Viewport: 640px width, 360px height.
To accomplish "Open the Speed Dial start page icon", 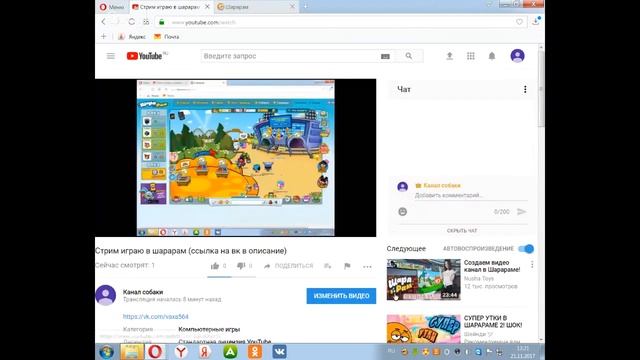I will 146,22.
